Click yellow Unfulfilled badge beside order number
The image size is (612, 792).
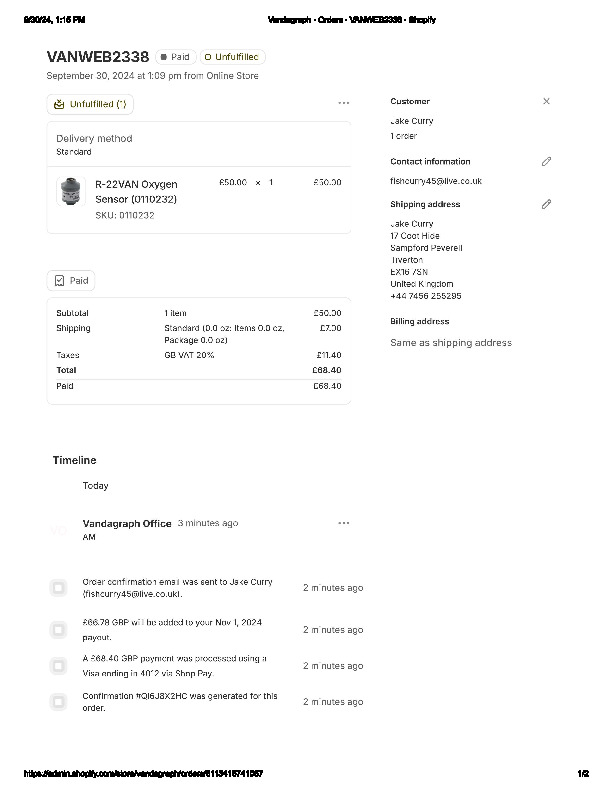233,58
